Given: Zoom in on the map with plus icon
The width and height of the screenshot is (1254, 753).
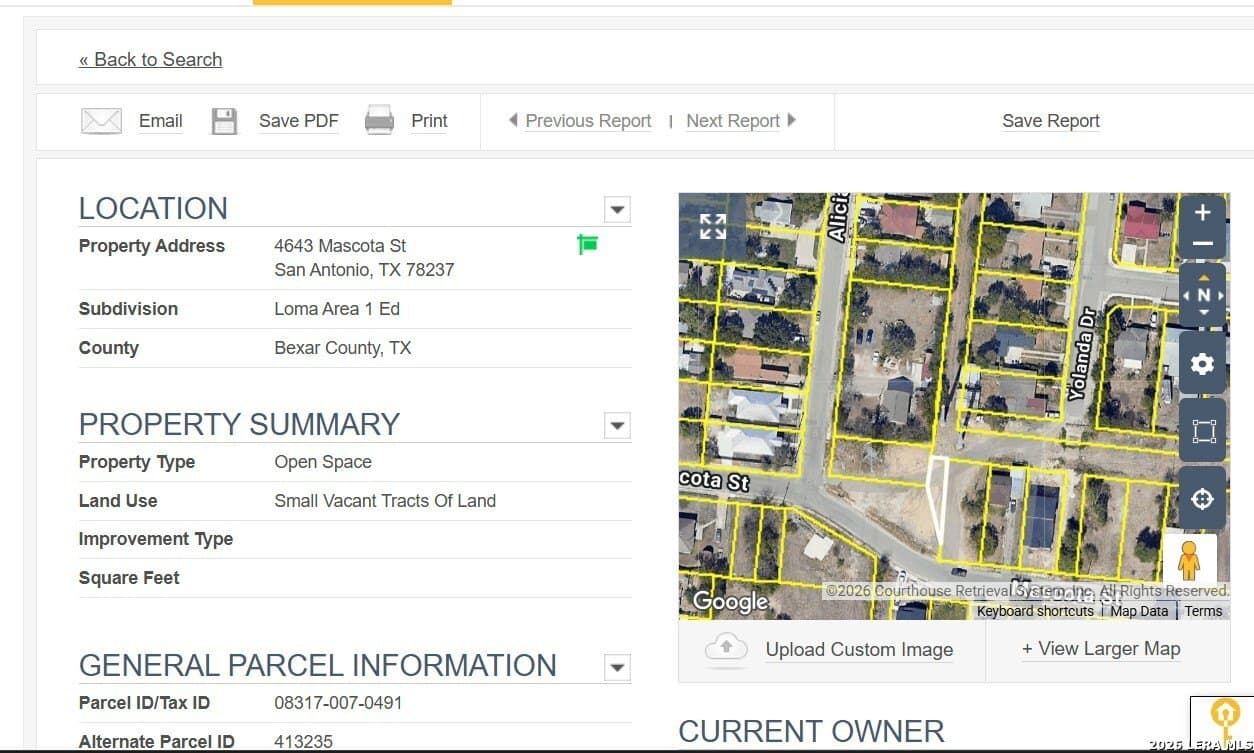Looking at the screenshot, I should (x=1202, y=212).
